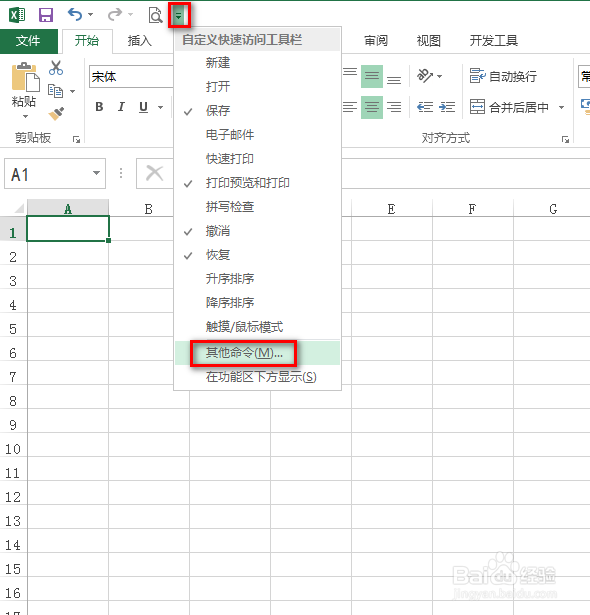Click the 粘贴 paste icon

point(25,77)
